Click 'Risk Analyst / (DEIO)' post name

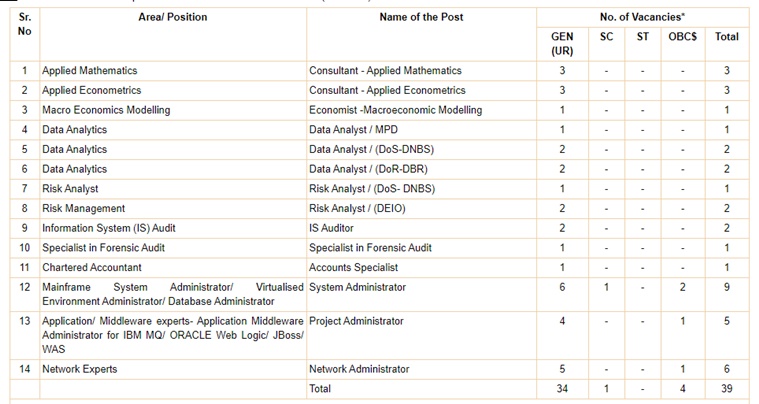click(x=358, y=209)
